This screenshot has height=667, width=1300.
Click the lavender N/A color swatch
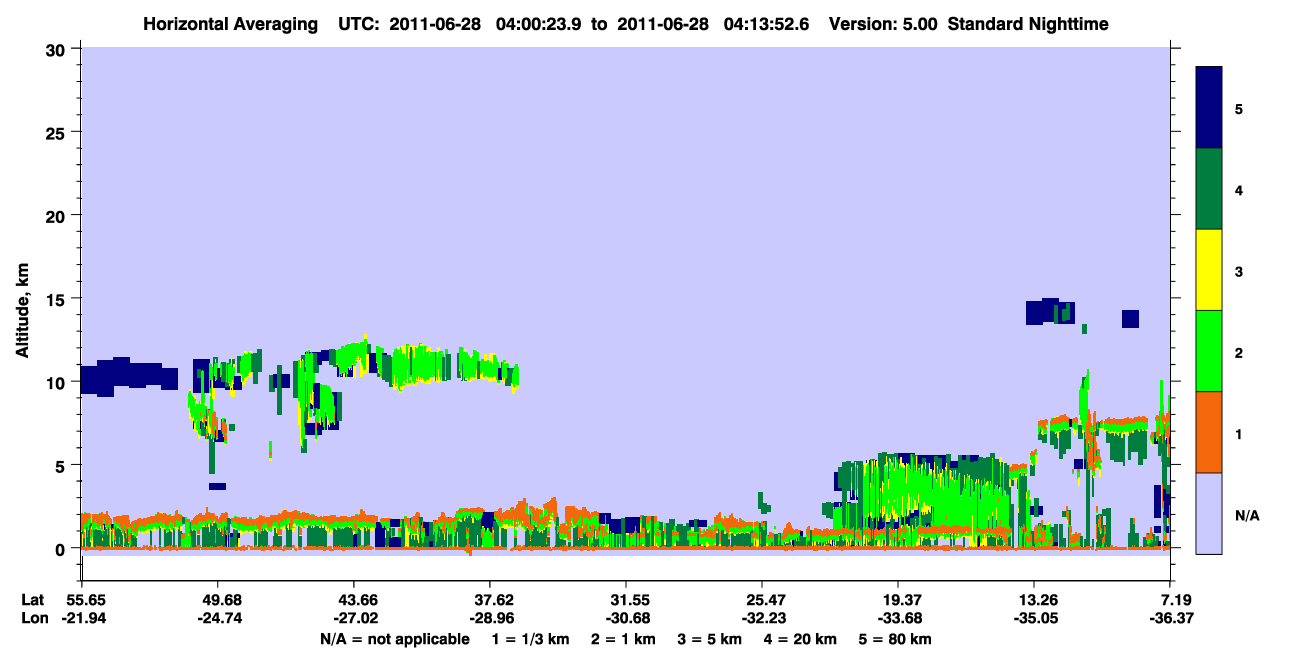1209,513
